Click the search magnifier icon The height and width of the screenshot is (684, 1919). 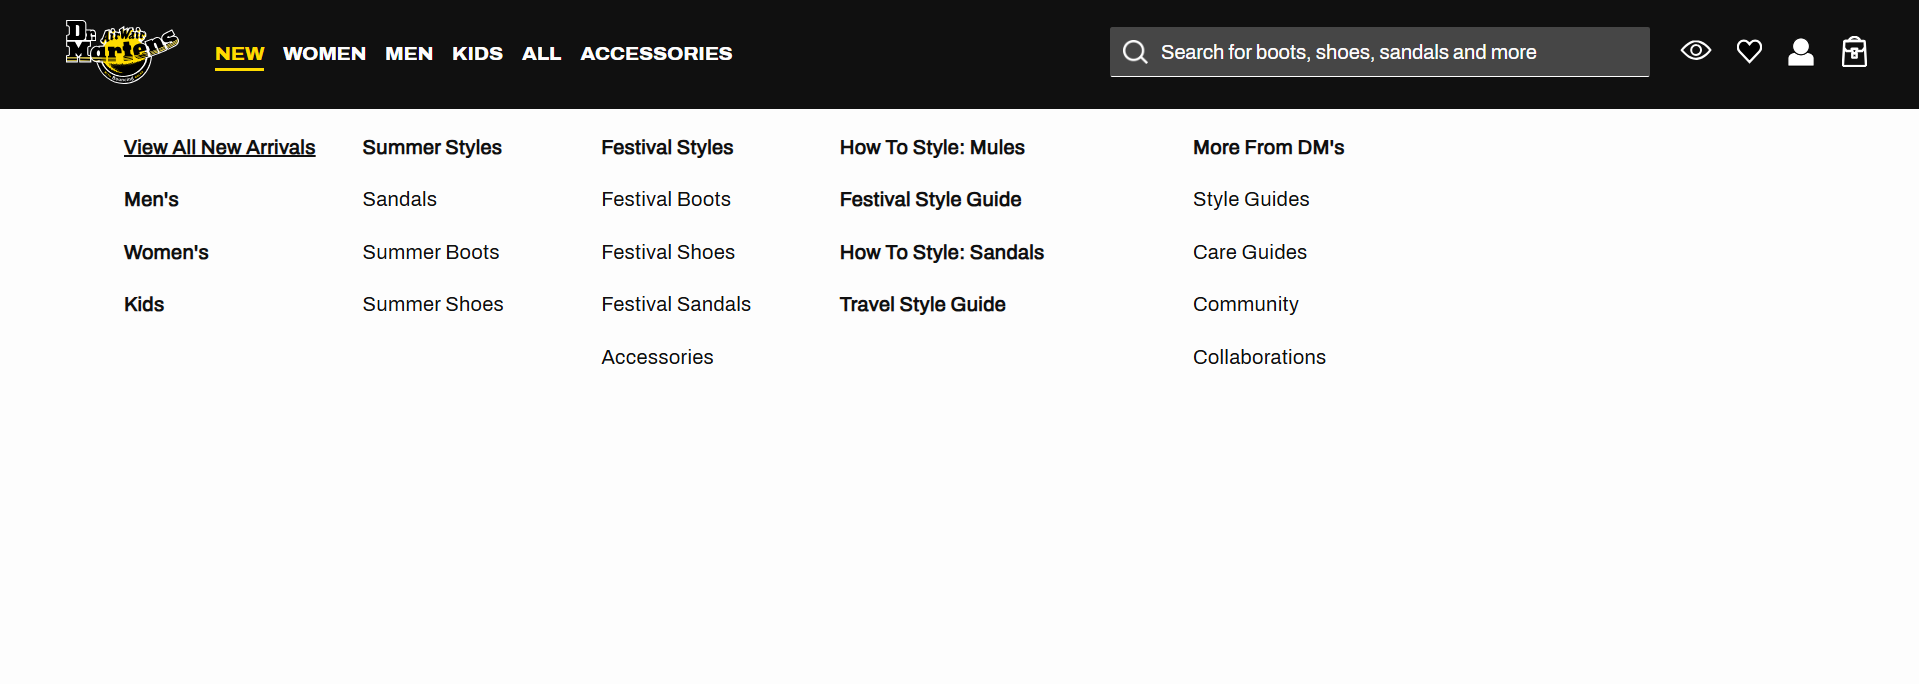(x=1135, y=52)
